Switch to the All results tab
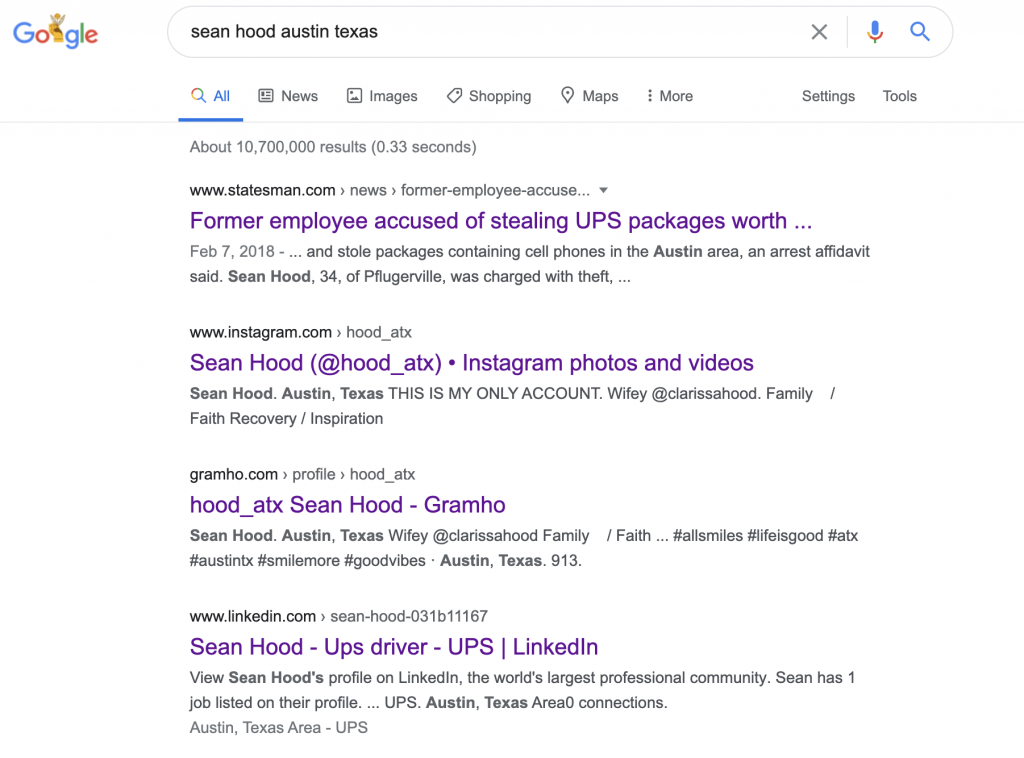Image resolution: width=1024 pixels, height=758 pixels. [x=210, y=96]
